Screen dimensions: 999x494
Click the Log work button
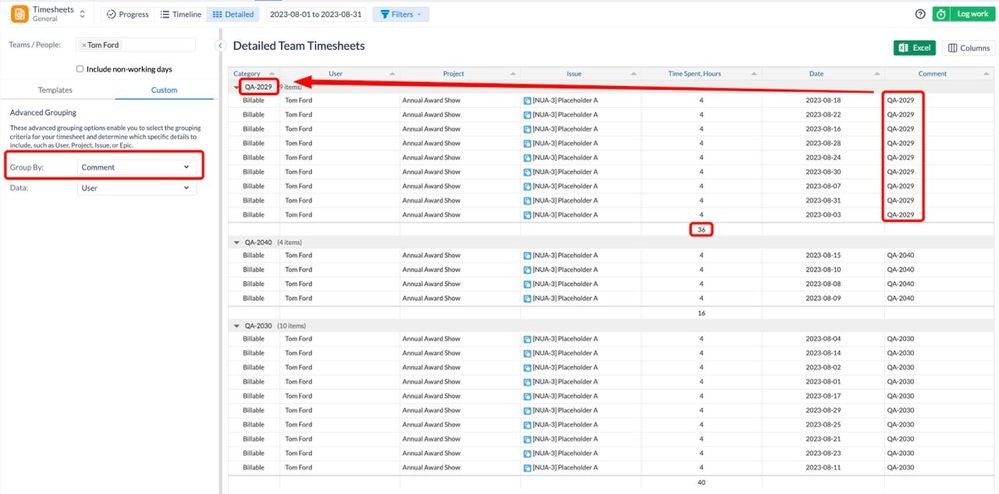(x=964, y=14)
